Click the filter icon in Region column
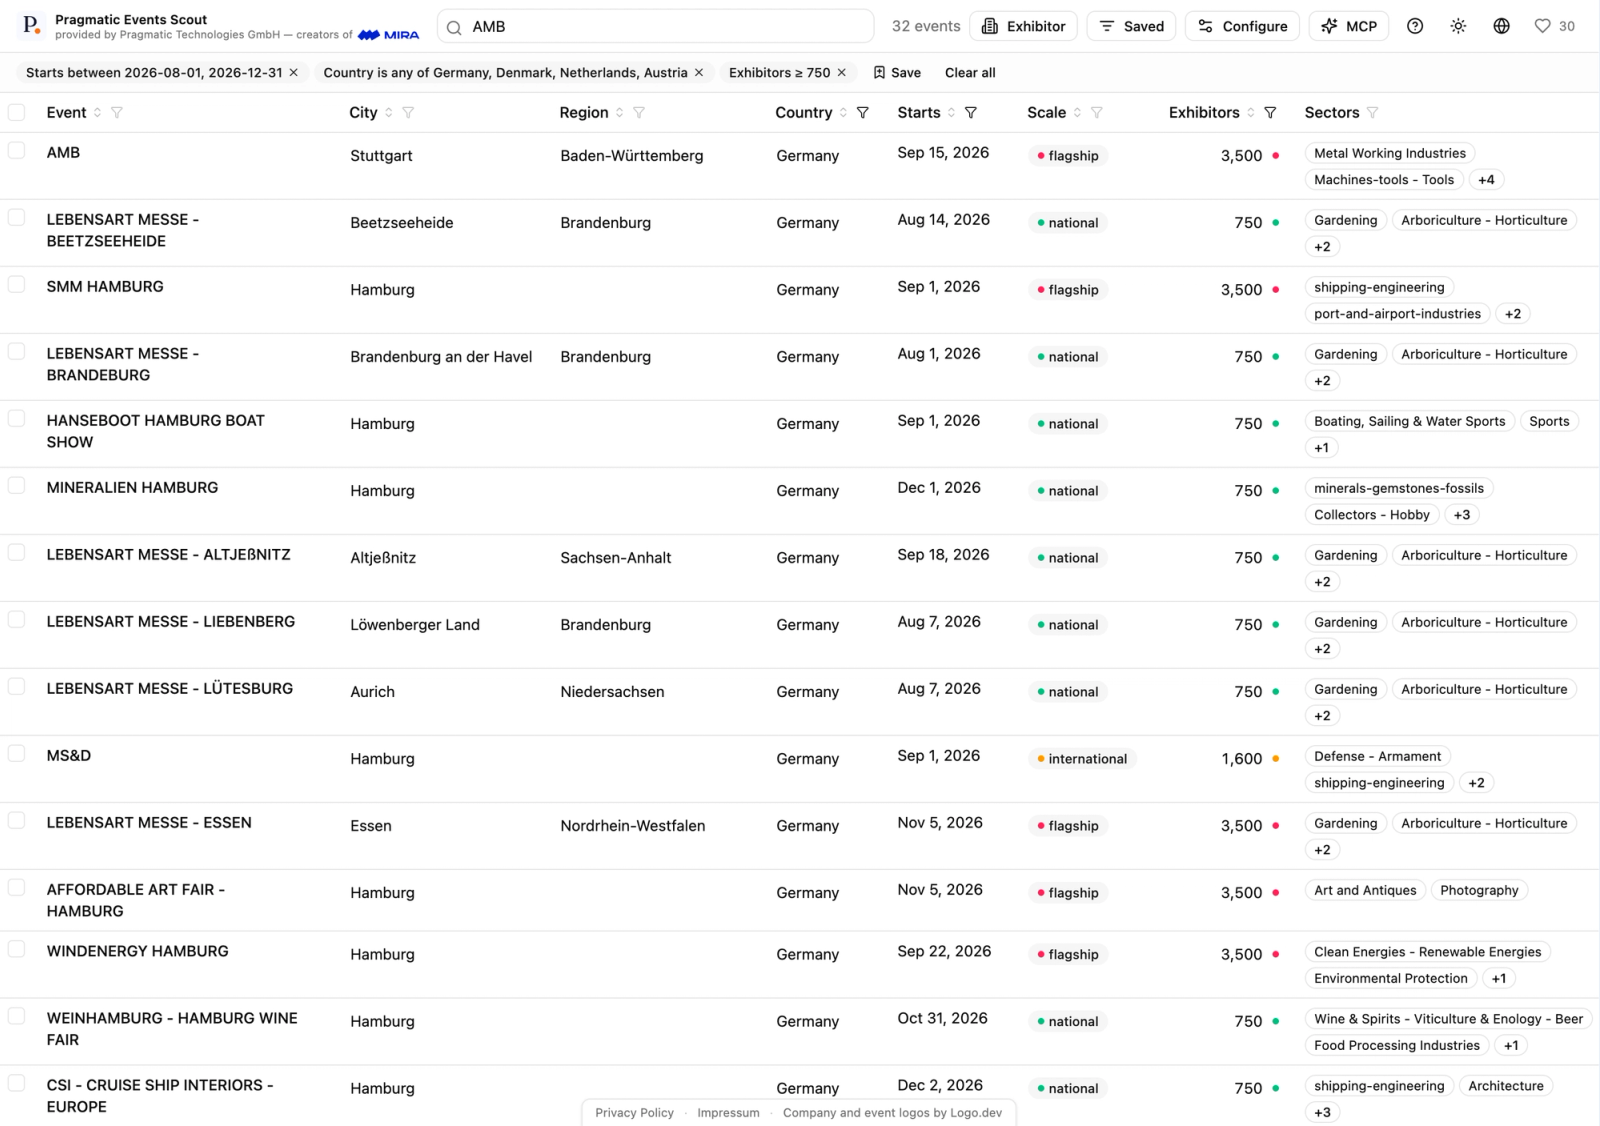Viewport: 1600px width, 1126px height. [639, 113]
